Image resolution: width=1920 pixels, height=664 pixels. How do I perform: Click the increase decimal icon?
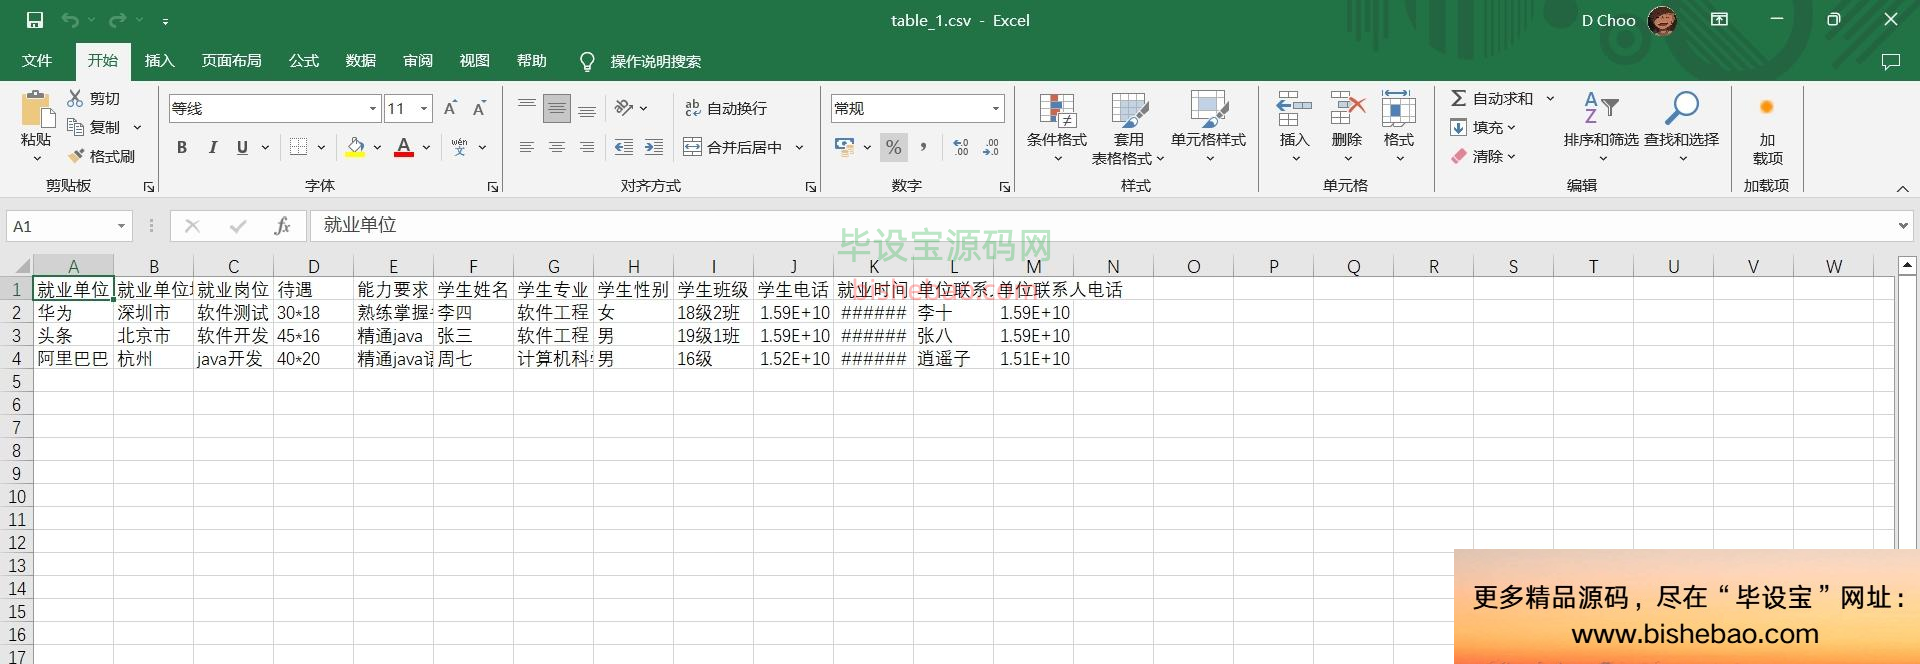coord(961,147)
